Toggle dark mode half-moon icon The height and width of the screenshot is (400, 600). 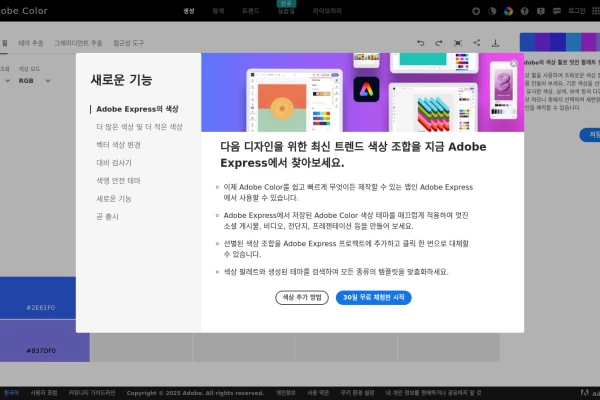(x=492, y=11)
